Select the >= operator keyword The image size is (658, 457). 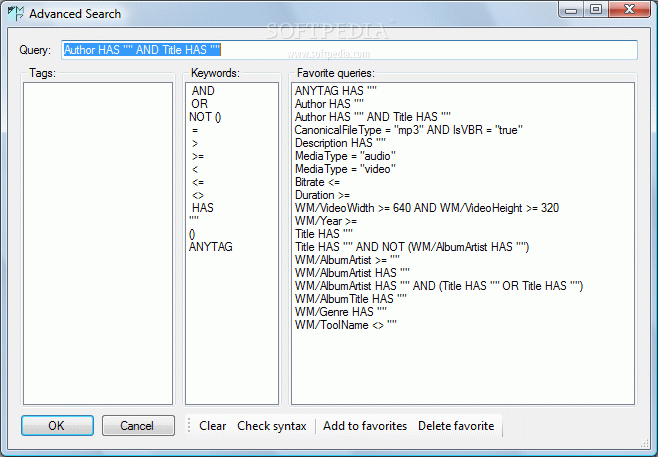198,157
